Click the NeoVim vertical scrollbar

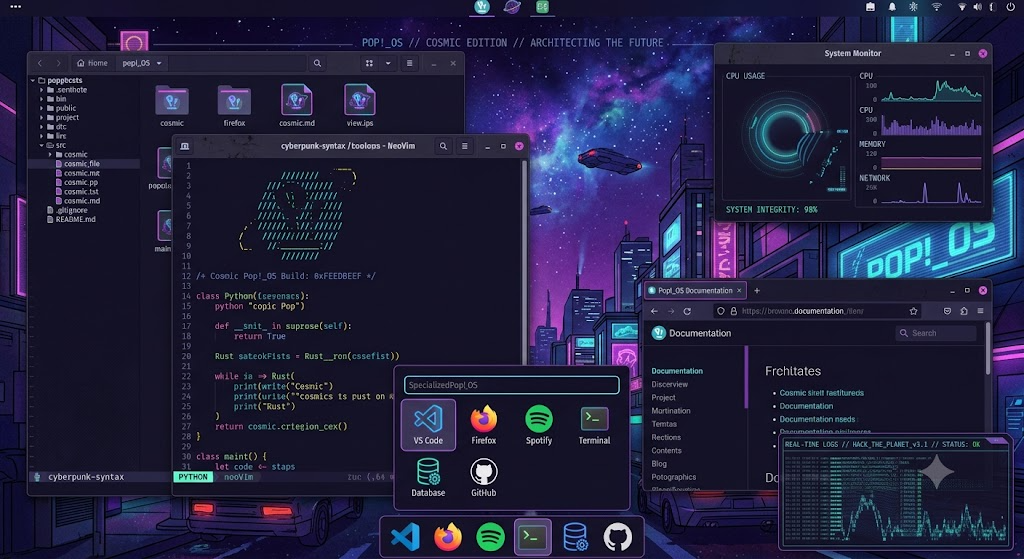[523, 261]
